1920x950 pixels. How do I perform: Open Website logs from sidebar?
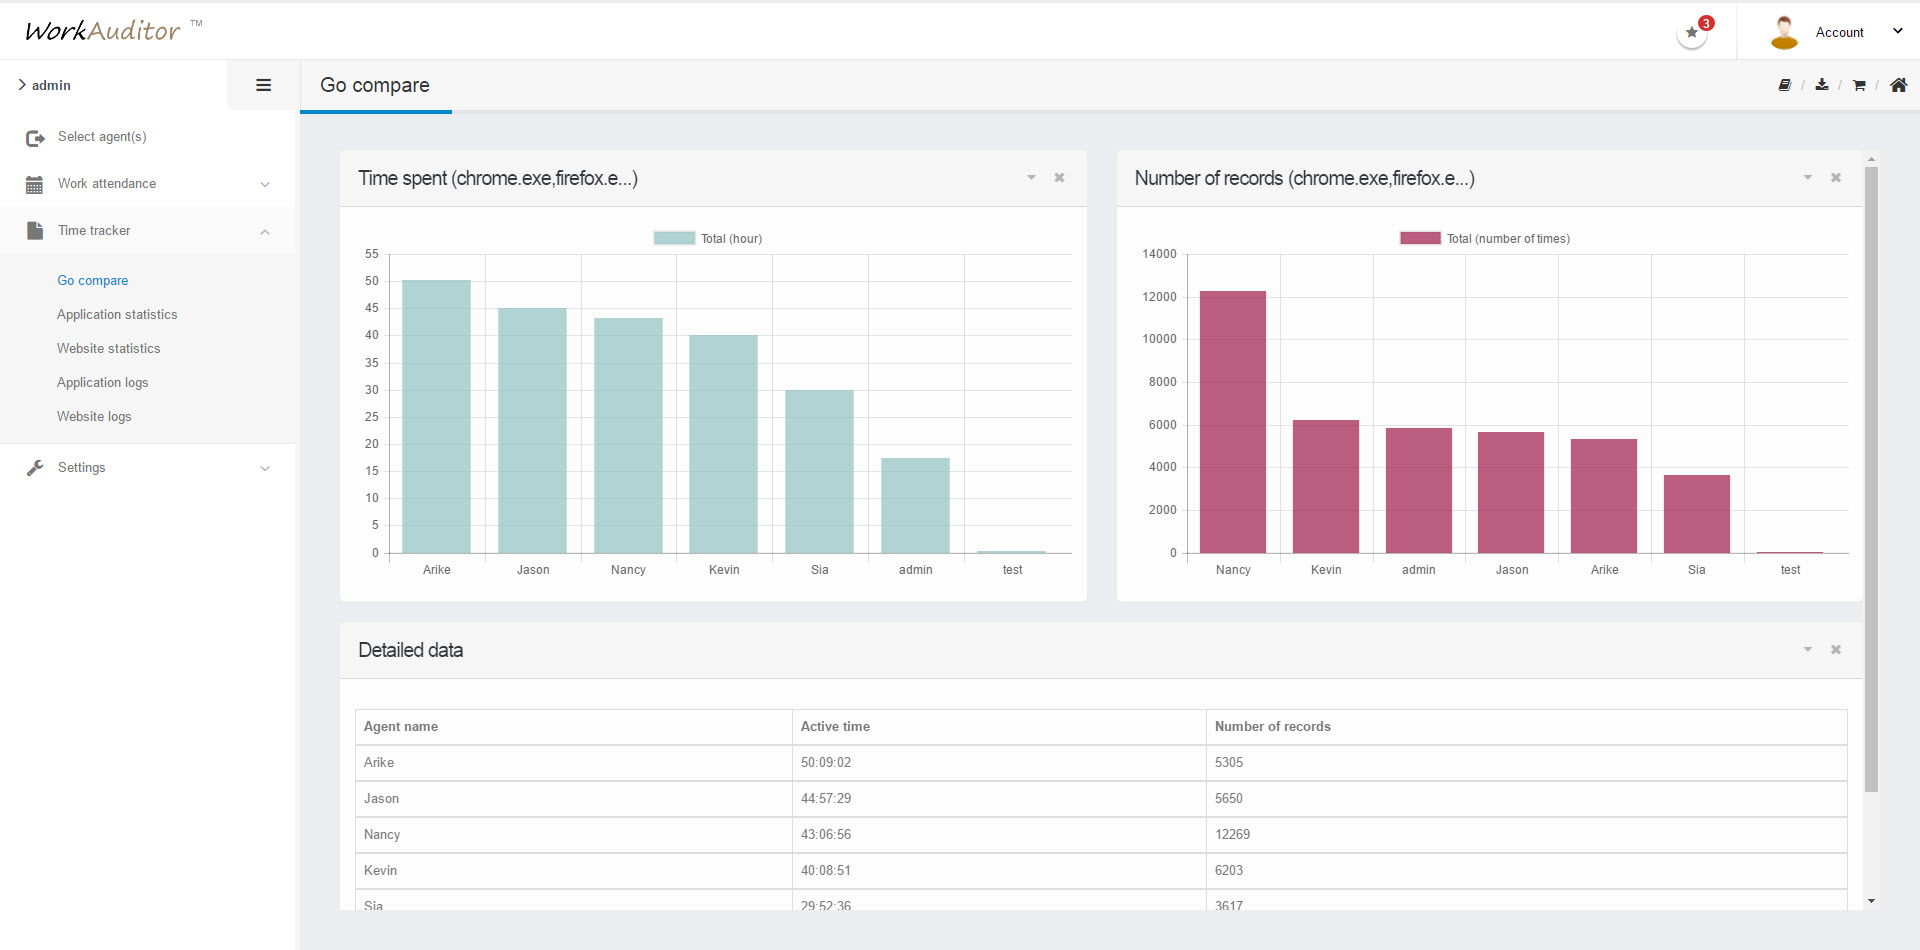click(94, 416)
